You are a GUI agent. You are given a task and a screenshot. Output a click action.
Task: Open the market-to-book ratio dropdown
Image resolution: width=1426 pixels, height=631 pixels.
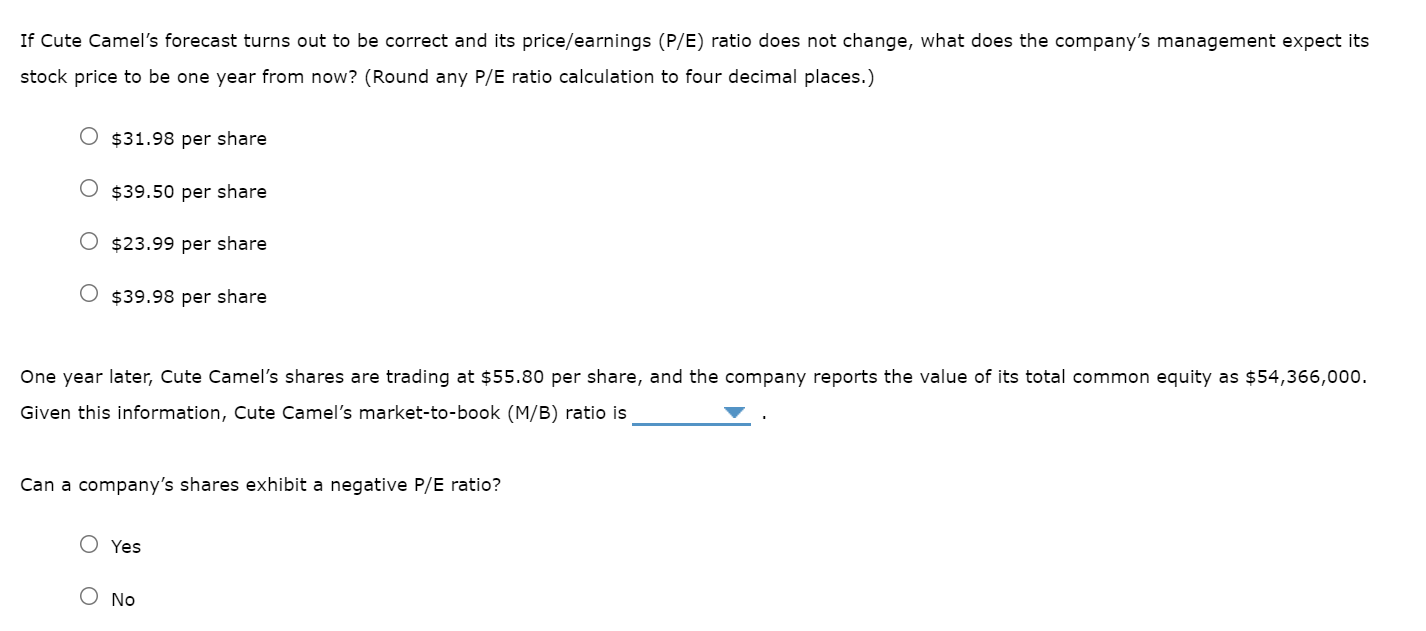click(x=735, y=410)
